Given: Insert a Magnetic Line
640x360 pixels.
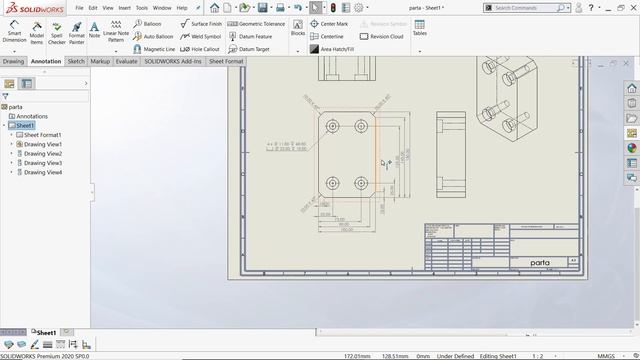Looking at the screenshot, I should point(154,49).
